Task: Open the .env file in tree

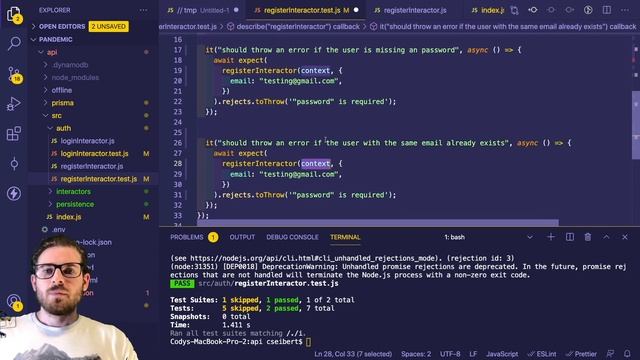Action: (x=59, y=229)
